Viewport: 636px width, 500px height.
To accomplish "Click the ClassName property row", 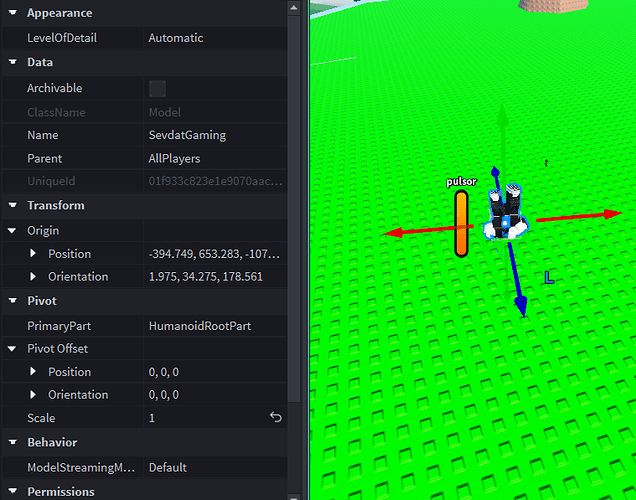I will coord(144,112).
